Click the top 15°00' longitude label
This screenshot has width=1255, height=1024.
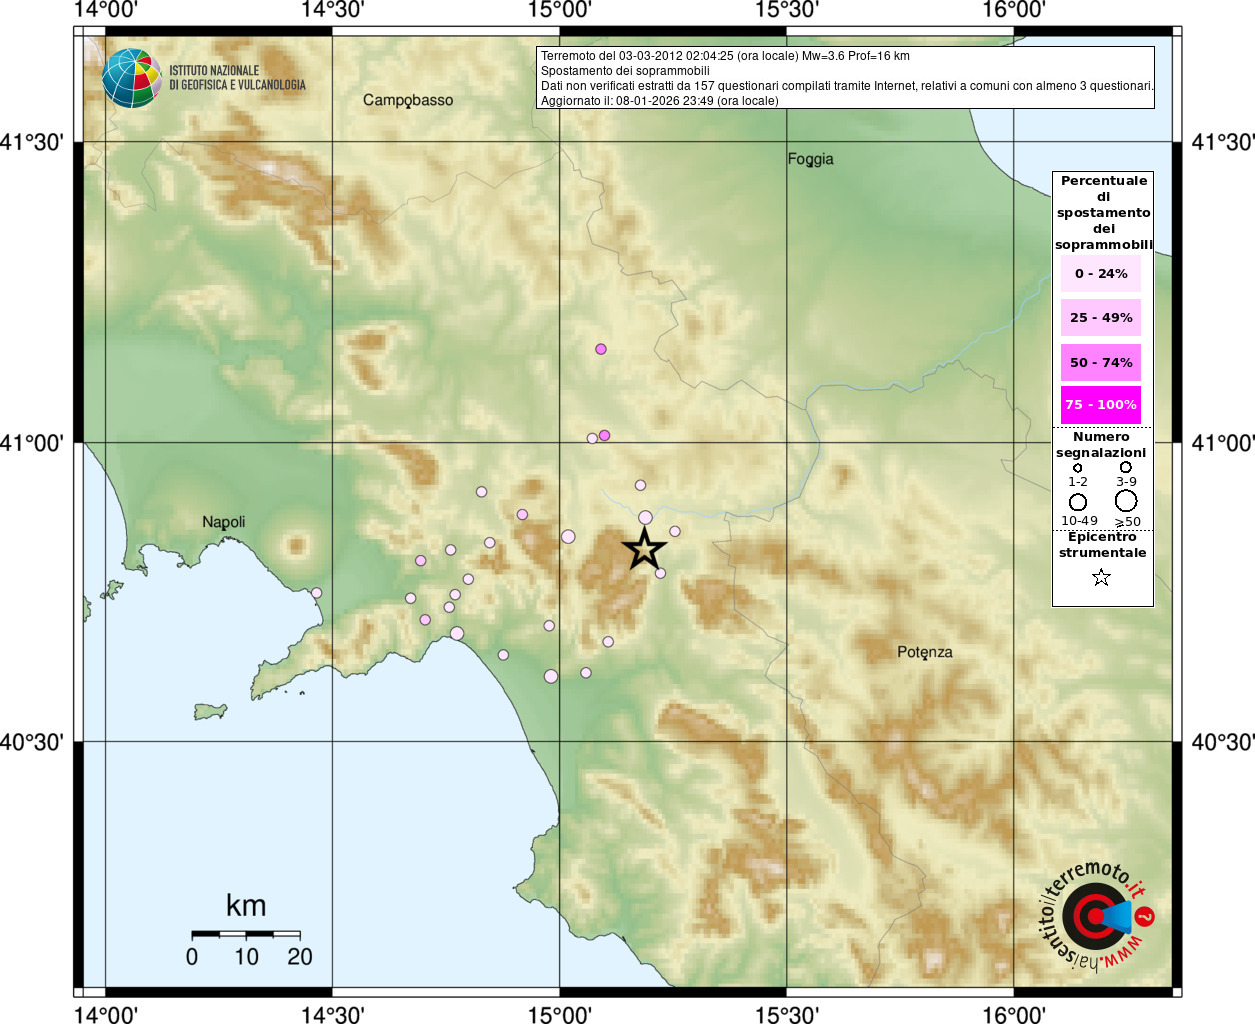click(560, 10)
